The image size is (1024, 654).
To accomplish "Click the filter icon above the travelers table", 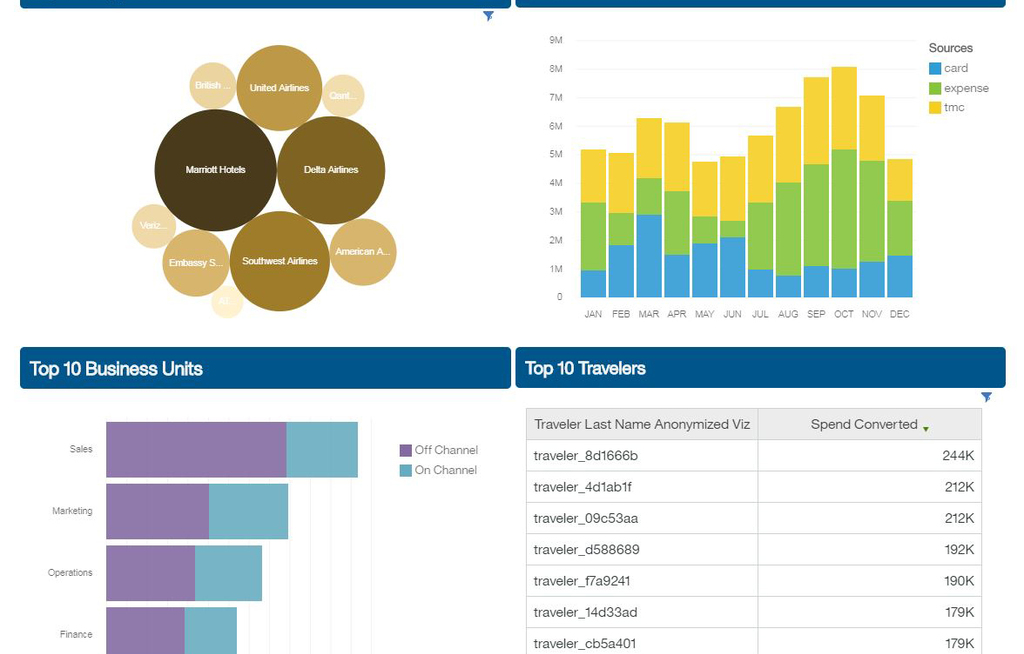I will 986,397.
